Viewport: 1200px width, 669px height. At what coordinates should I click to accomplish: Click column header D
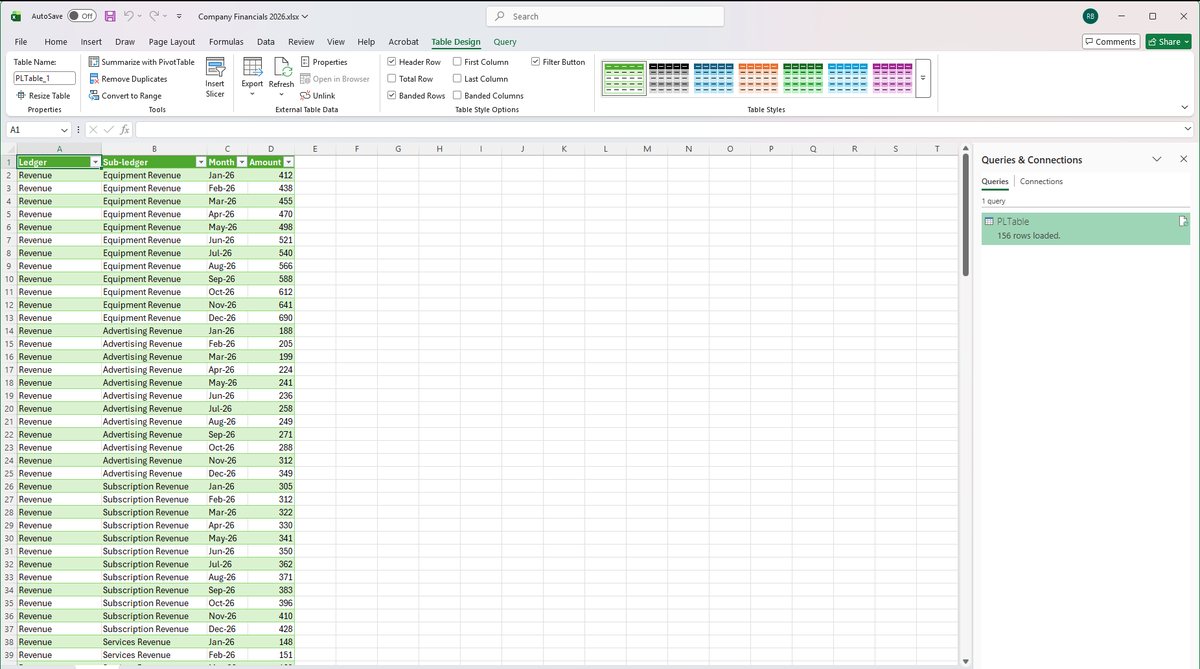271,149
